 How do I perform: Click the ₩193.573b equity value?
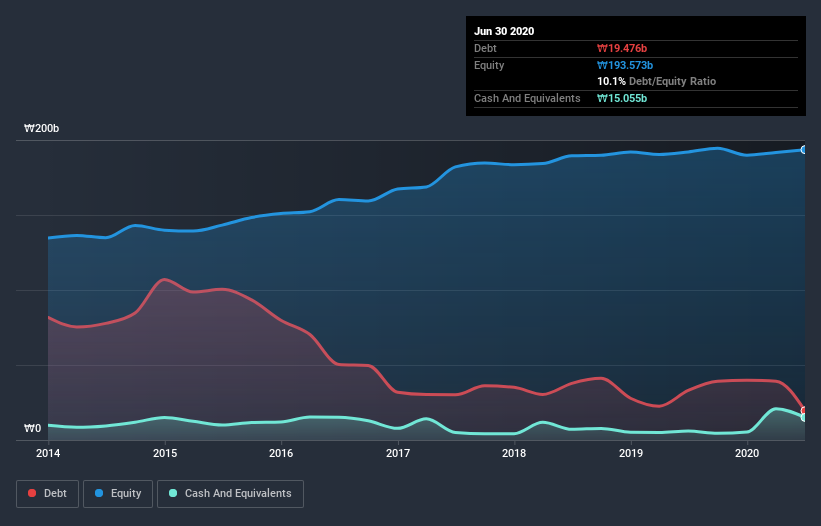pyautogui.click(x=625, y=65)
